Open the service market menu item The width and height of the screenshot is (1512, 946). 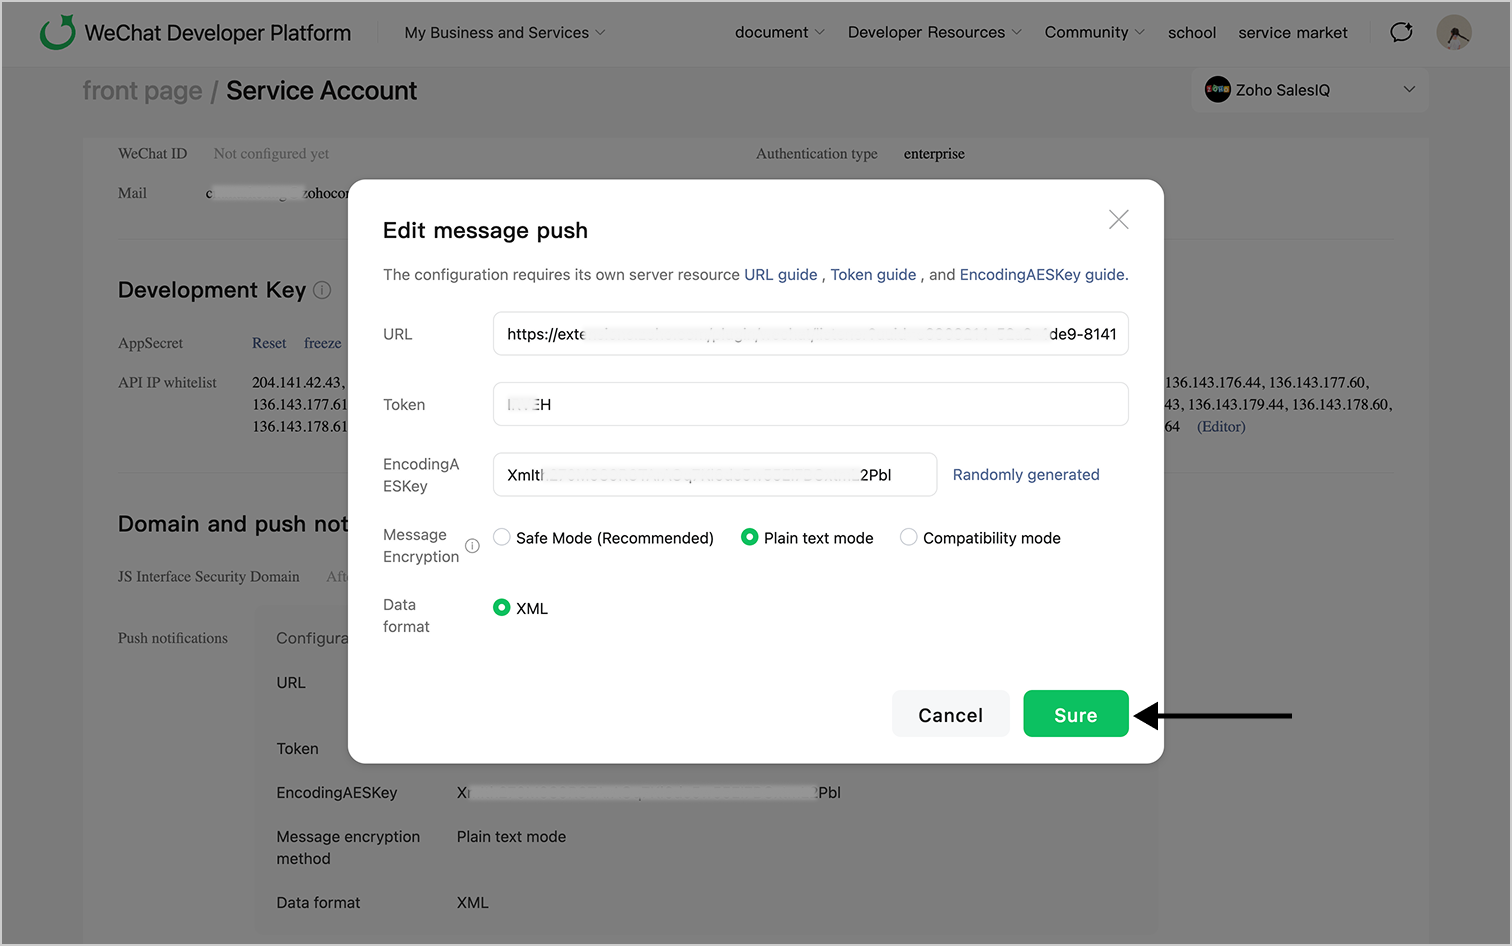tap(1292, 33)
